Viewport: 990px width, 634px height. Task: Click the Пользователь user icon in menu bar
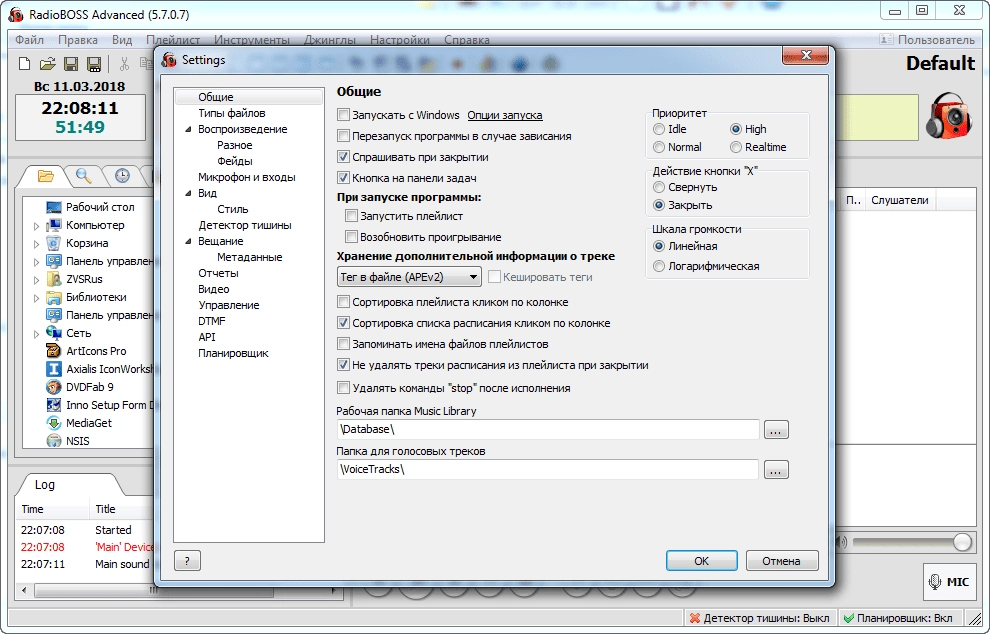(x=886, y=40)
